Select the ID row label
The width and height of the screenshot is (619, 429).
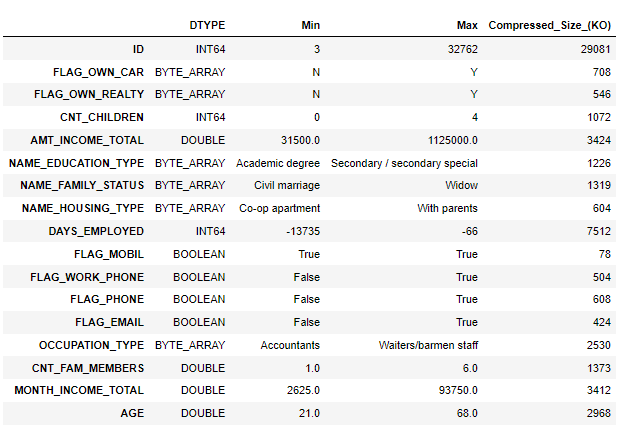click(x=138, y=48)
